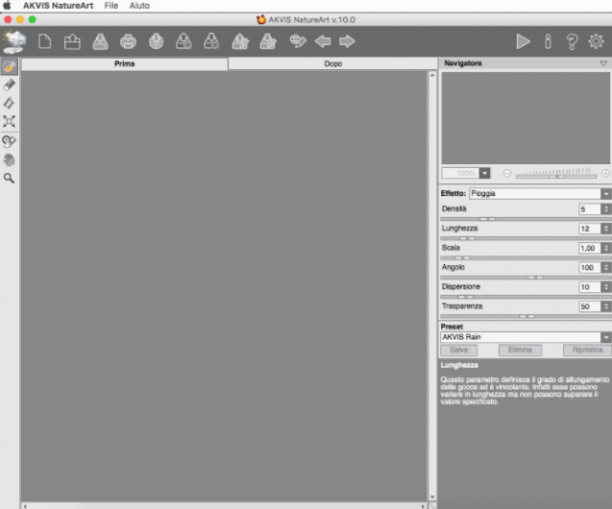The height and width of the screenshot is (509, 612).
Task: Click the pencil-and-bubble icon before the undo arrow
Action: [298, 41]
